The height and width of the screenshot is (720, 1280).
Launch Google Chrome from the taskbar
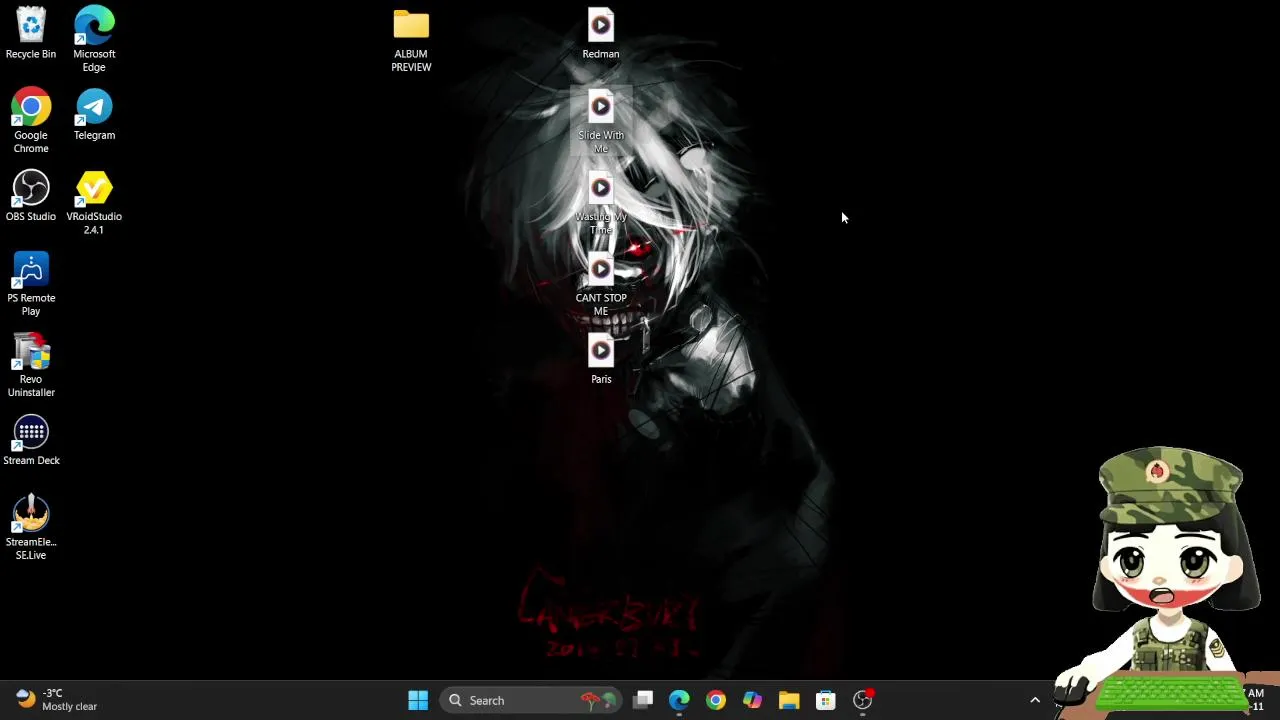point(716,701)
